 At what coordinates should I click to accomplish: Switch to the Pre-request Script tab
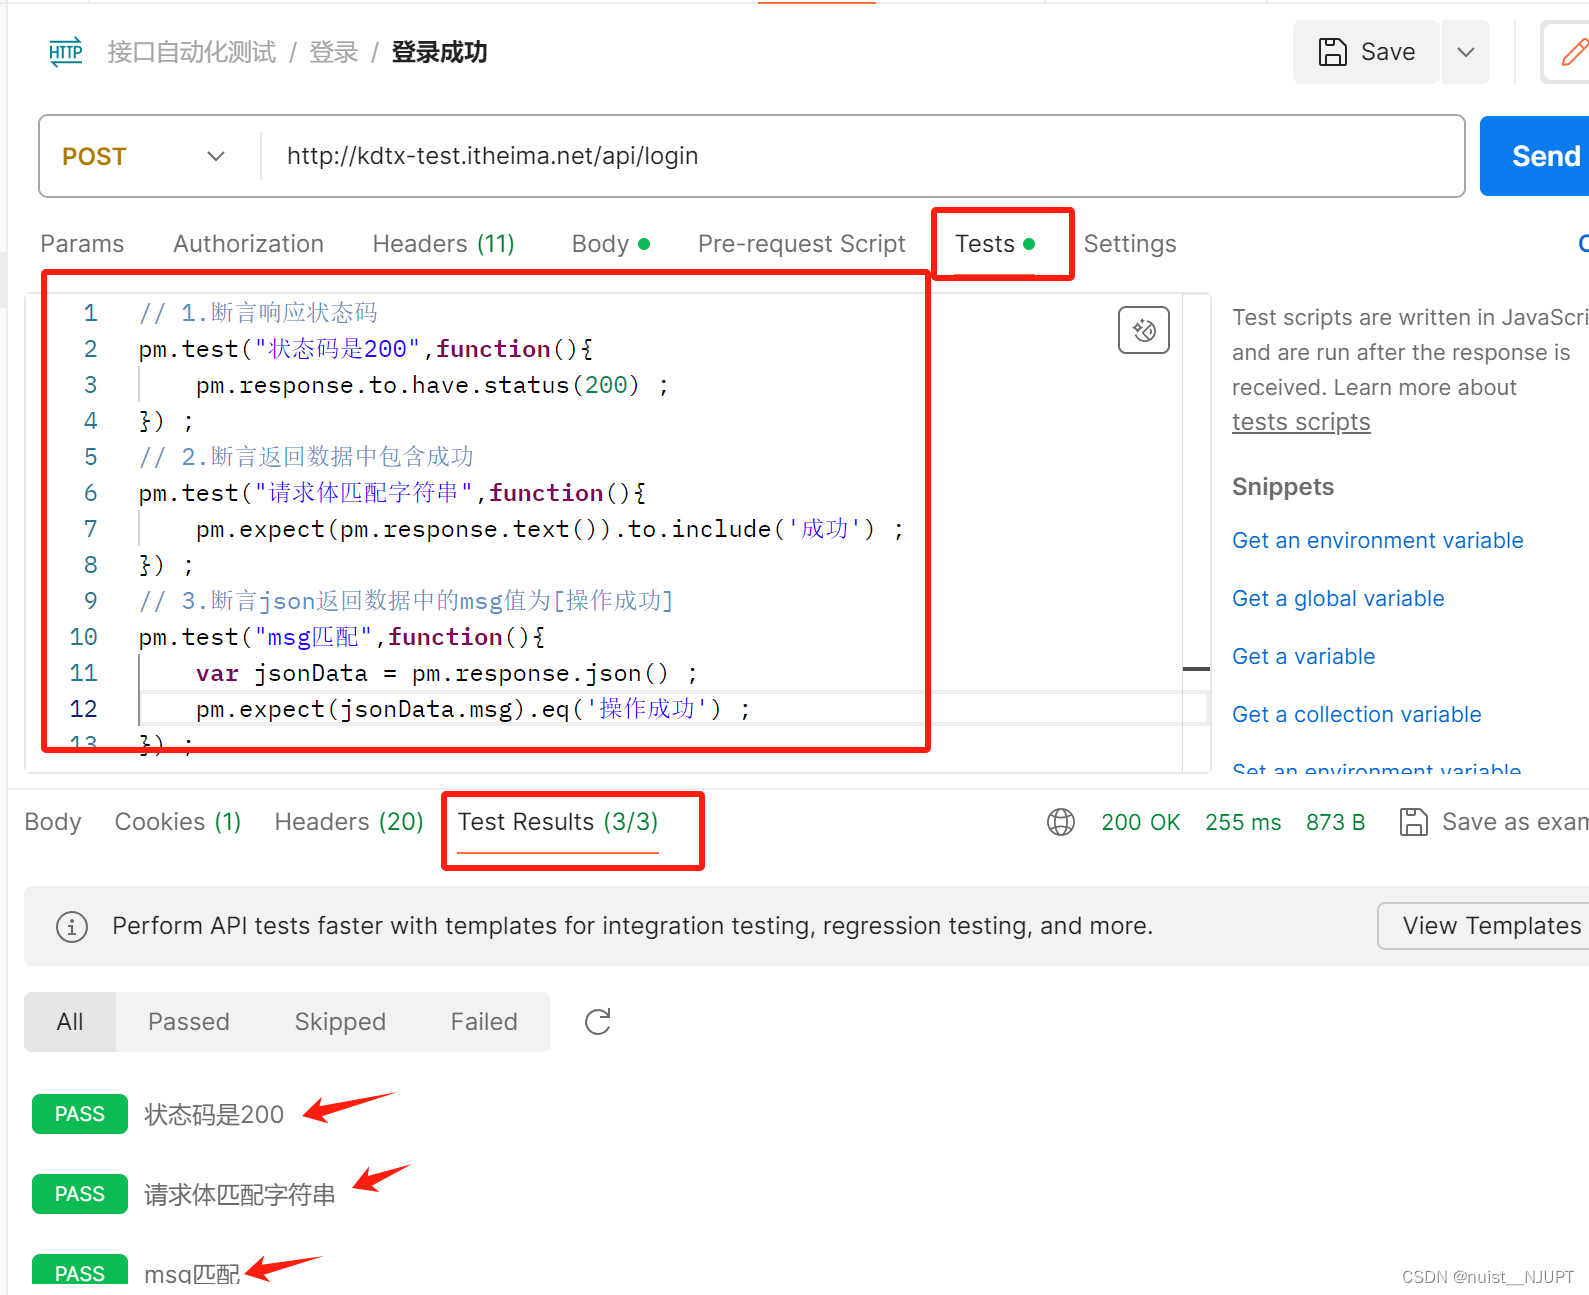[801, 244]
